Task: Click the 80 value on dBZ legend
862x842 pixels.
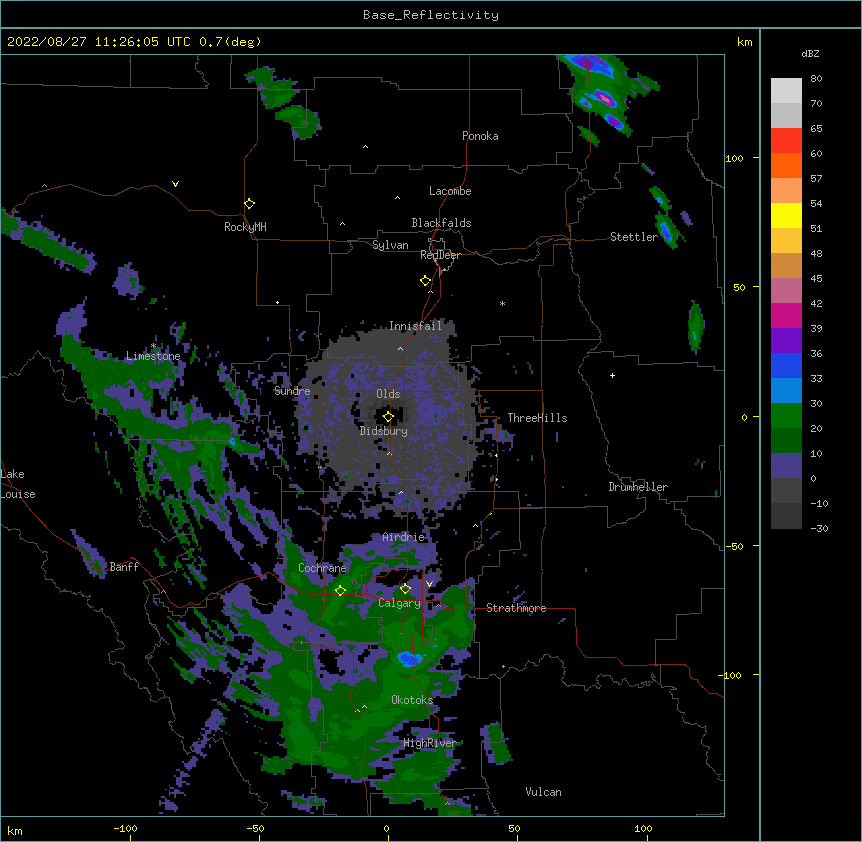Action: [x=816, y=79]
